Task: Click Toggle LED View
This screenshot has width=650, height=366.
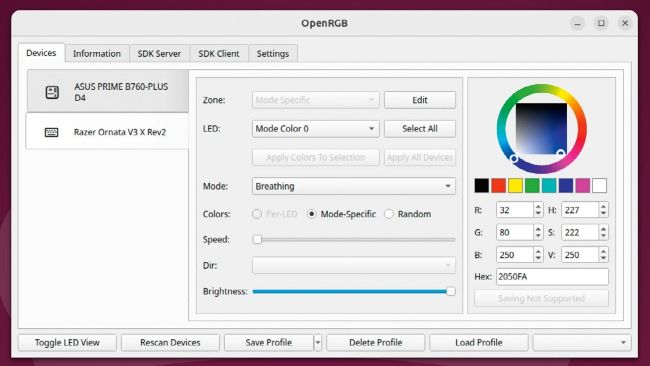Action: click(67, 342)
